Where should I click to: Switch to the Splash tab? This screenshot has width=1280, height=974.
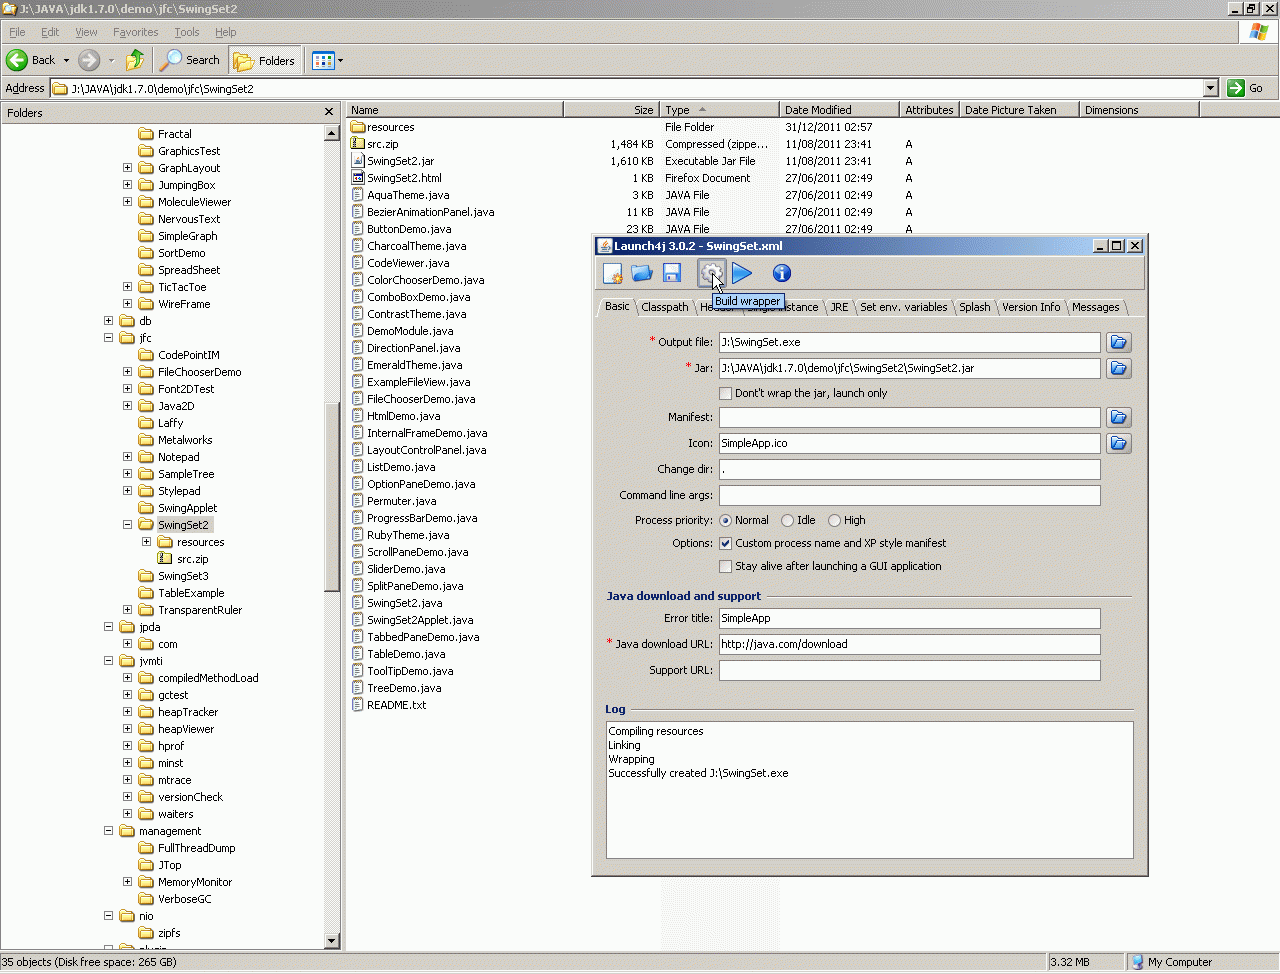tap(975, 307)
